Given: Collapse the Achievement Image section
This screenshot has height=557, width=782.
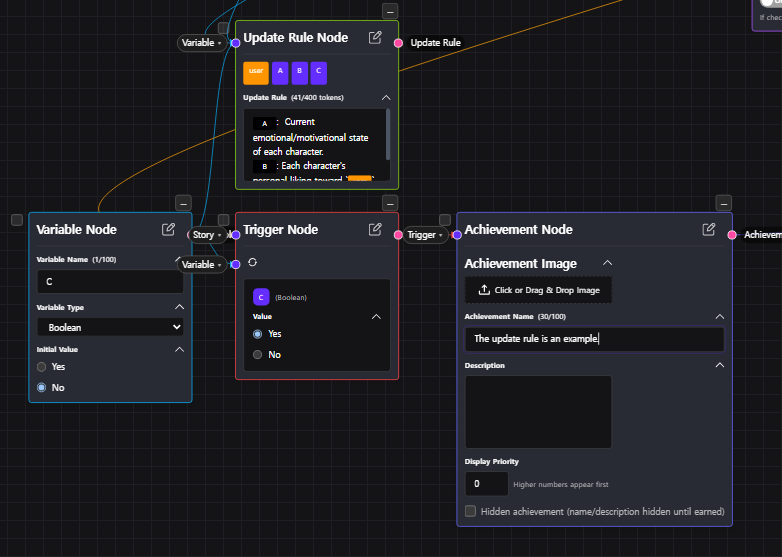Looking at the screenshot, I should tap(607, 263).
